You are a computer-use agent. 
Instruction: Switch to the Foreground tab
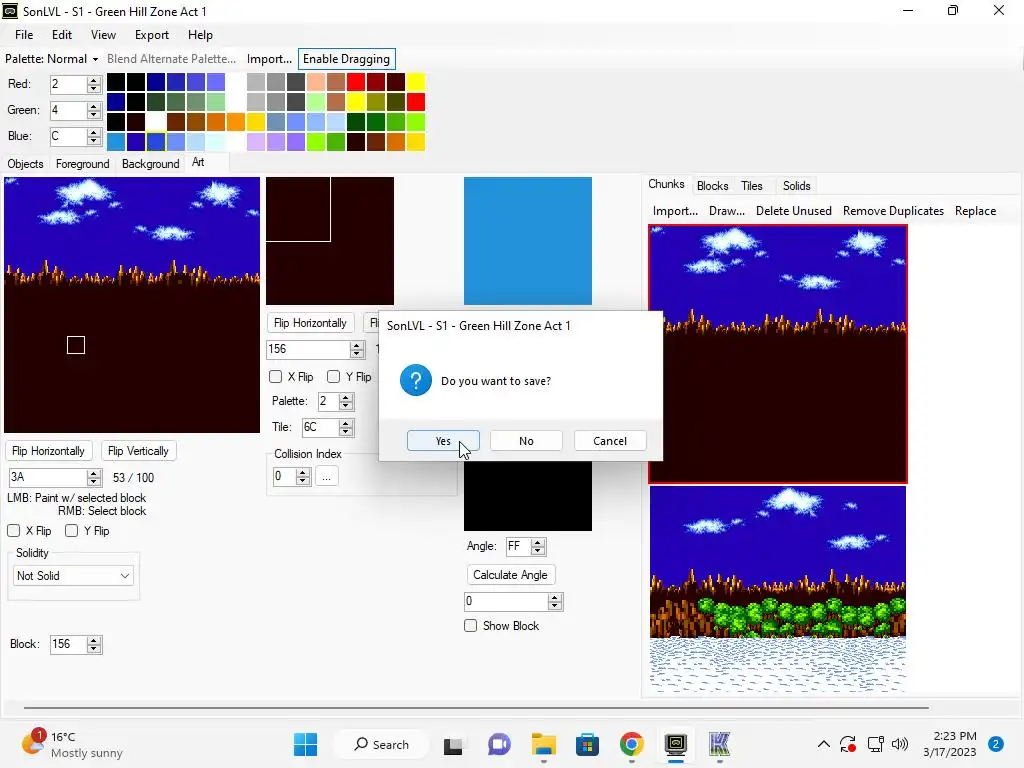coord(82,163)
